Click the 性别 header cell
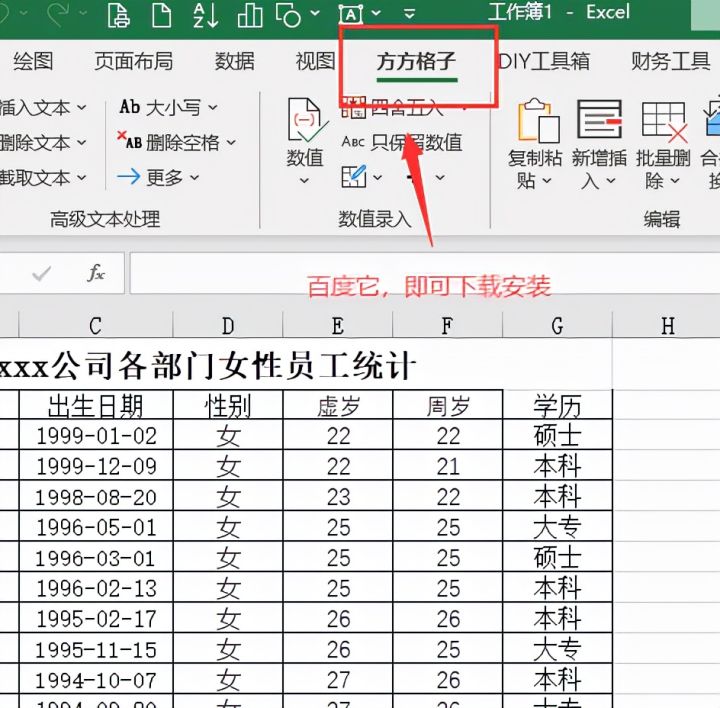Image resolution: width=720 pixels, height=708 pixels. 228,406
